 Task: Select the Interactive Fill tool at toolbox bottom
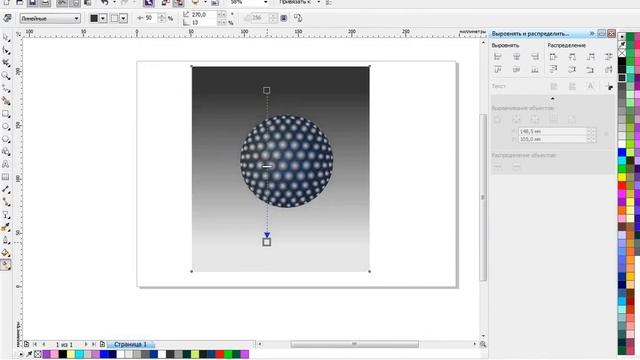point(6,265)
